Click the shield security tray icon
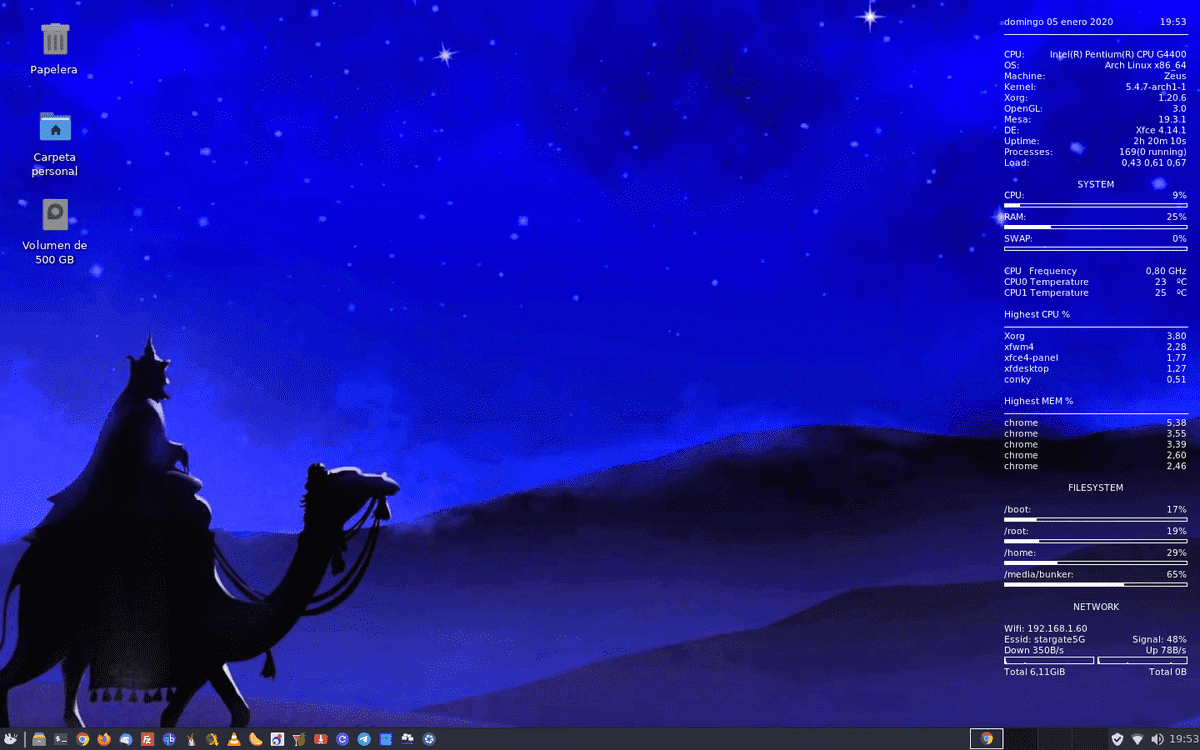Image resolution: width=1200 pixels, height=750 pixels. [1117, 739]
